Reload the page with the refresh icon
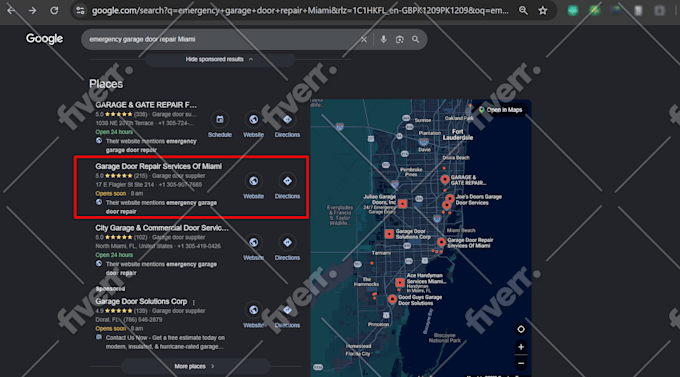The image size is (680, 377). coord(54,10)
